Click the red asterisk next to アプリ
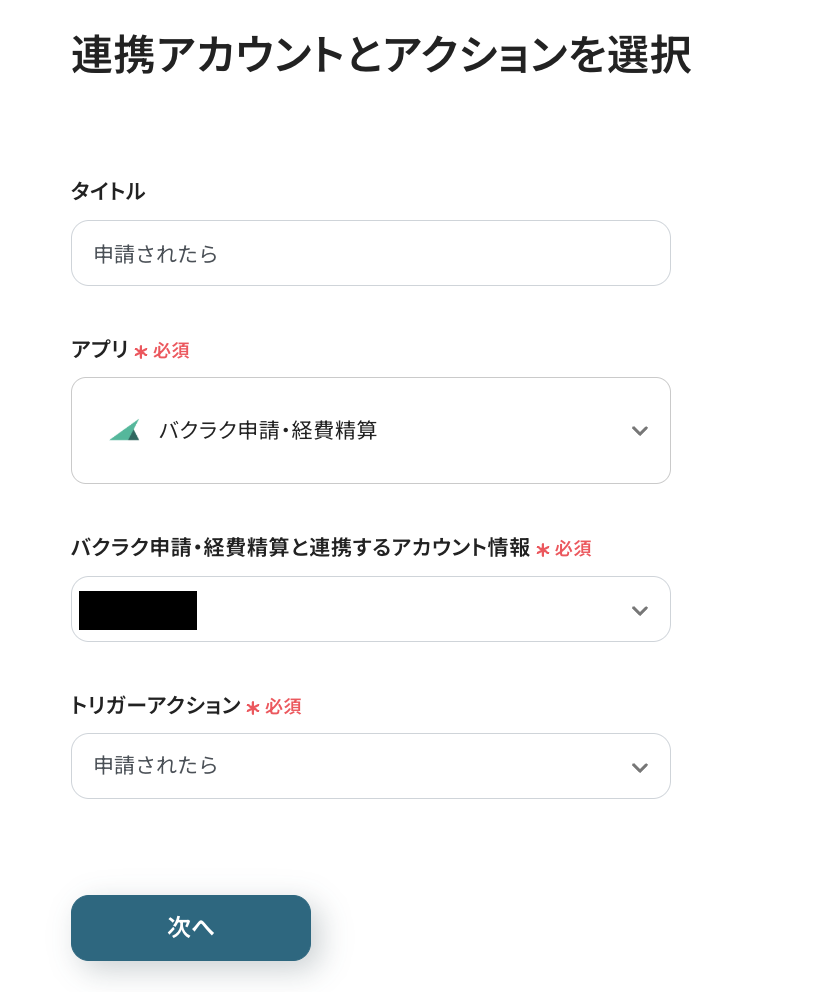Screen dimensions: 818x992 point(141,352)
